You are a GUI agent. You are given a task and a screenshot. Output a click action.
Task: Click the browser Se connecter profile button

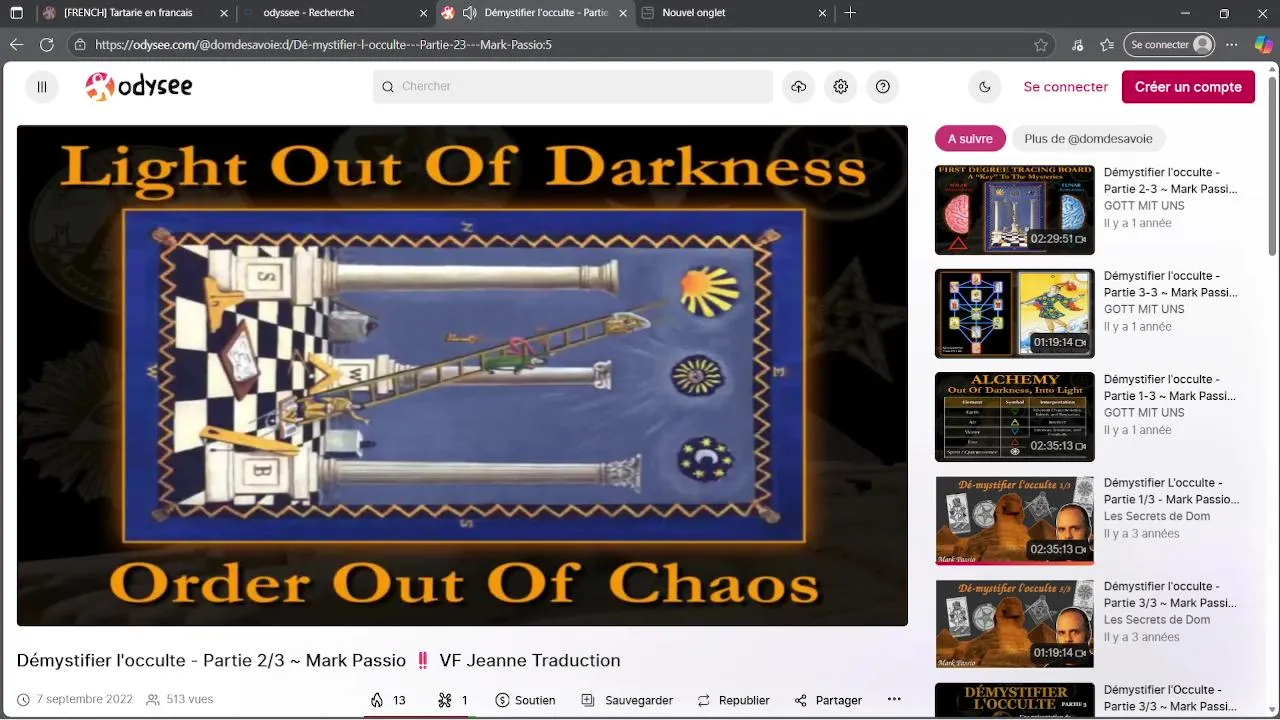pos(1170,45)
